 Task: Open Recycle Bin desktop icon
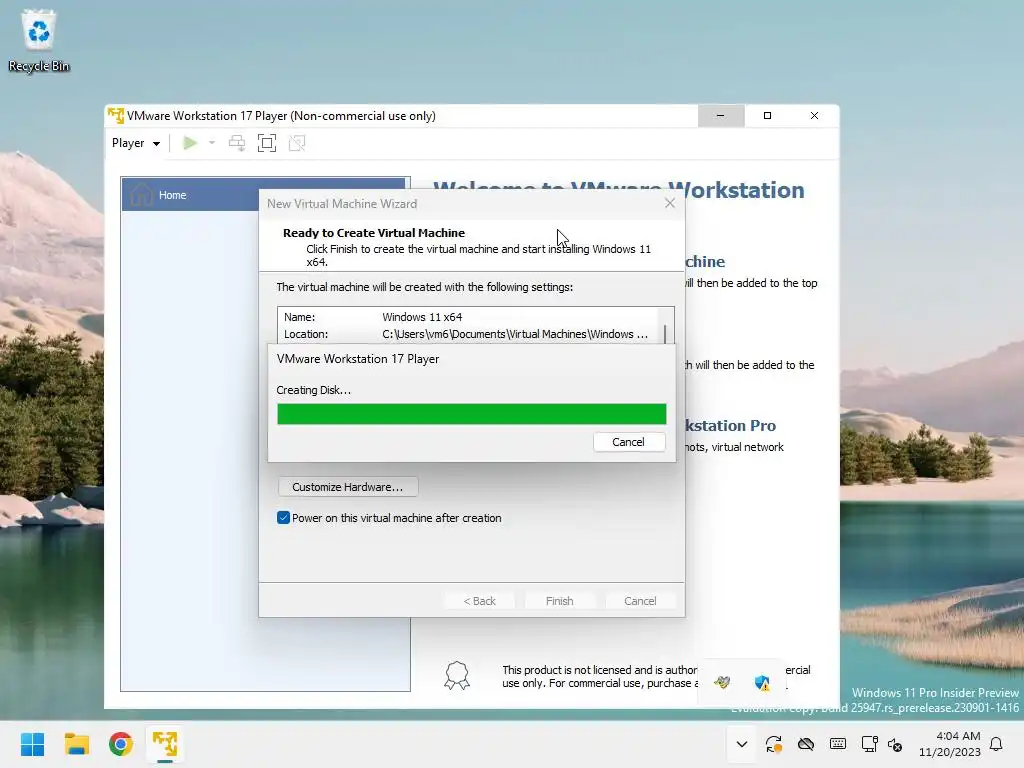(x=39, y=40)
